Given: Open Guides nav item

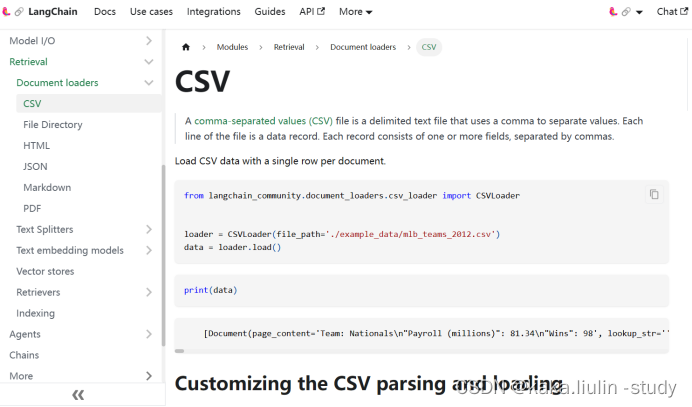Looking at the screenshot, I should [x=270, y=11].
